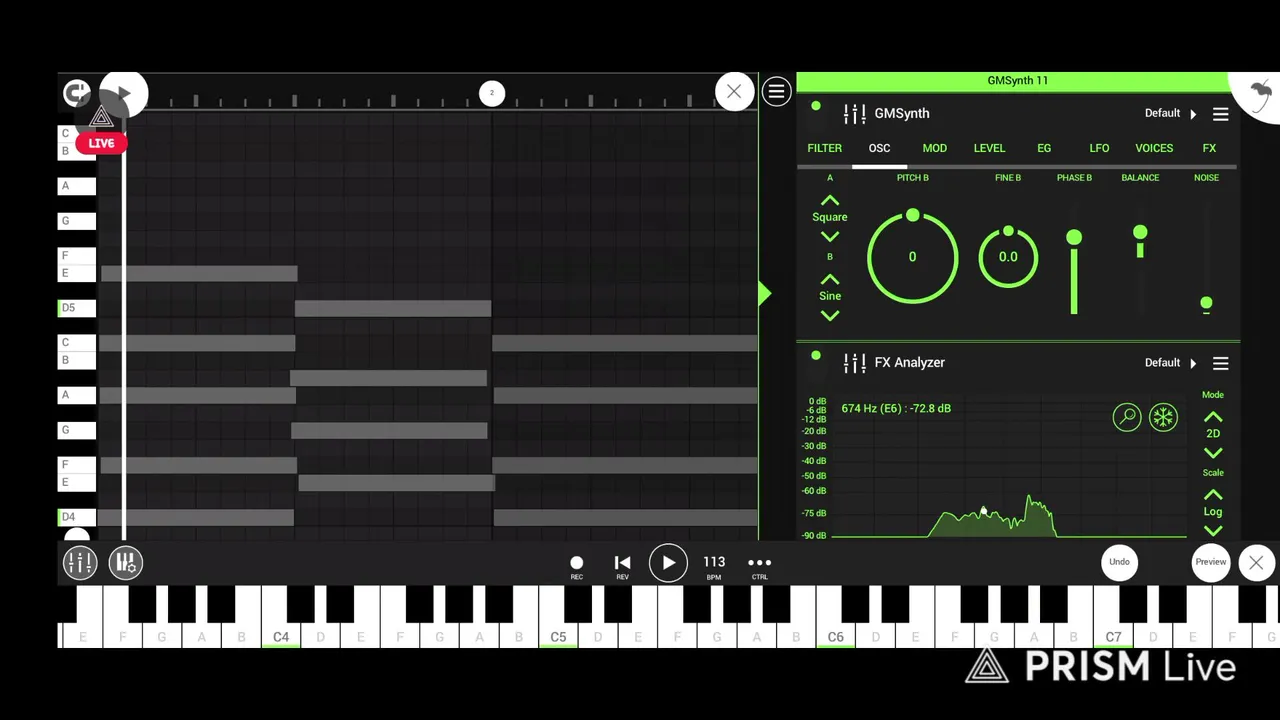Select the OSC tab
This screenshot has width=1280, height=720.
pos(879,148)
